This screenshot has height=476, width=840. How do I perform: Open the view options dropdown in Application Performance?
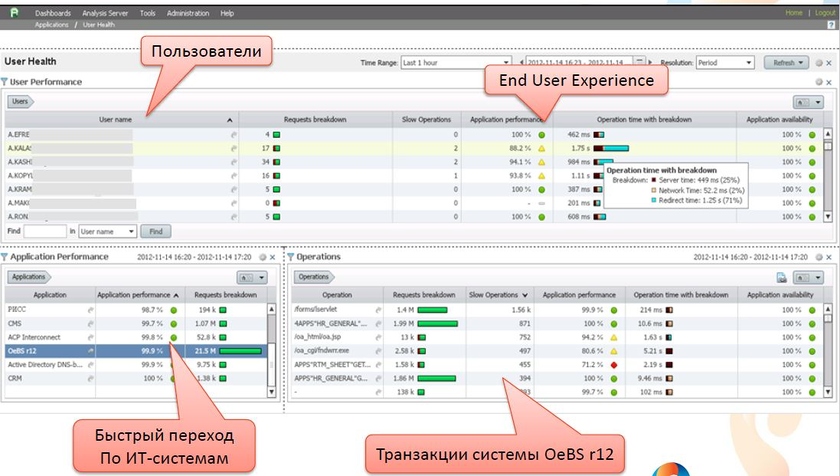(x=250, y=277)
